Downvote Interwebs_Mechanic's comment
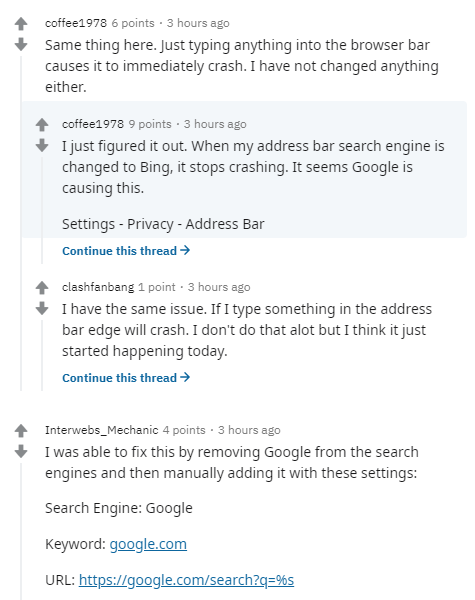475x600 pixels. click(x=21, y=452)
